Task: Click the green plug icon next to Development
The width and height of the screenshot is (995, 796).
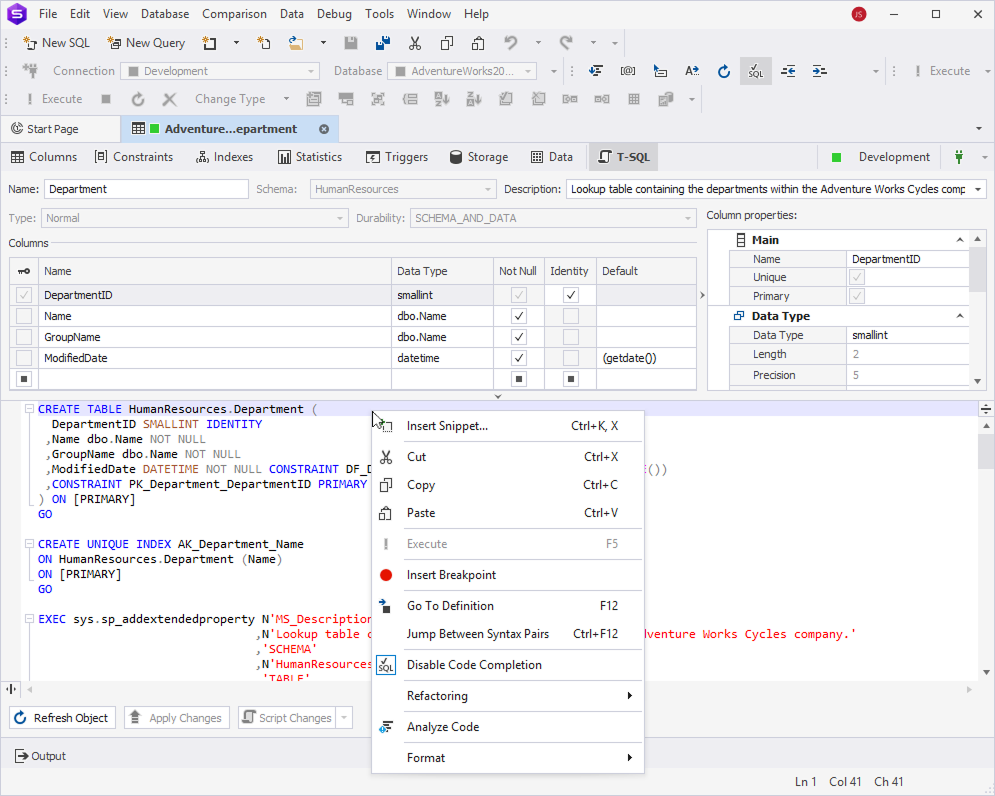Action: (x=959, y=157)
